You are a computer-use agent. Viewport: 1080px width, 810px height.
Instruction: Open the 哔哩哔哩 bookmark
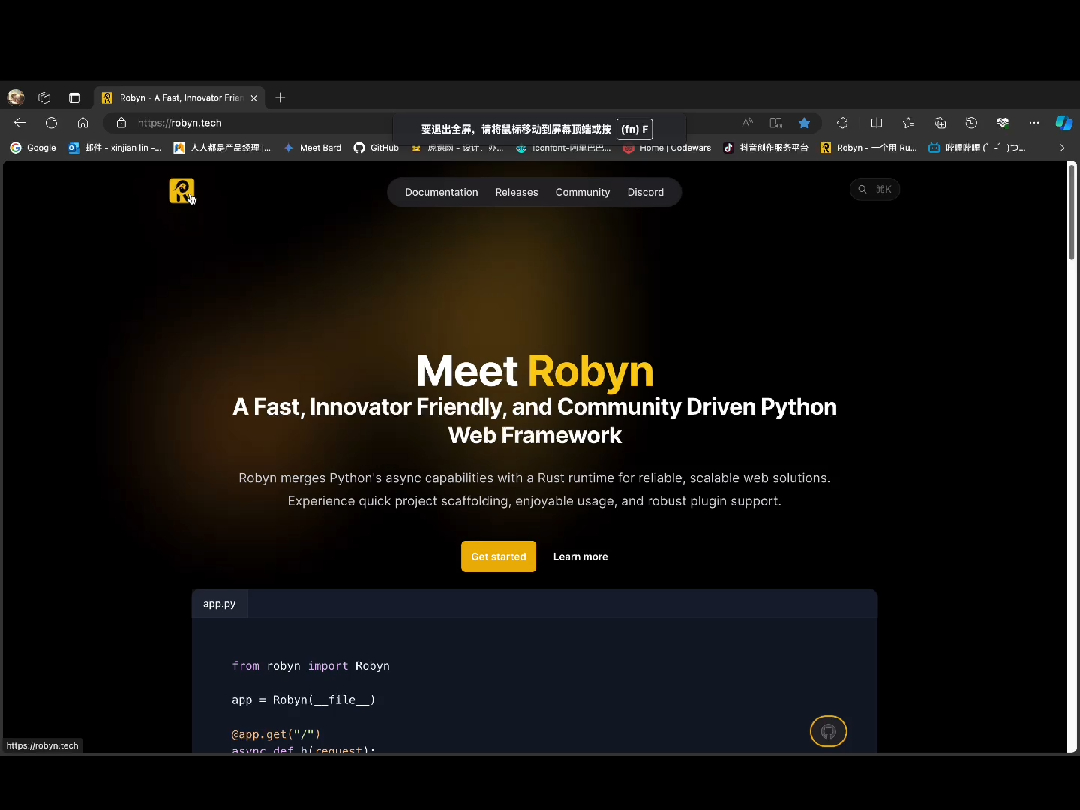click(963, 147)
